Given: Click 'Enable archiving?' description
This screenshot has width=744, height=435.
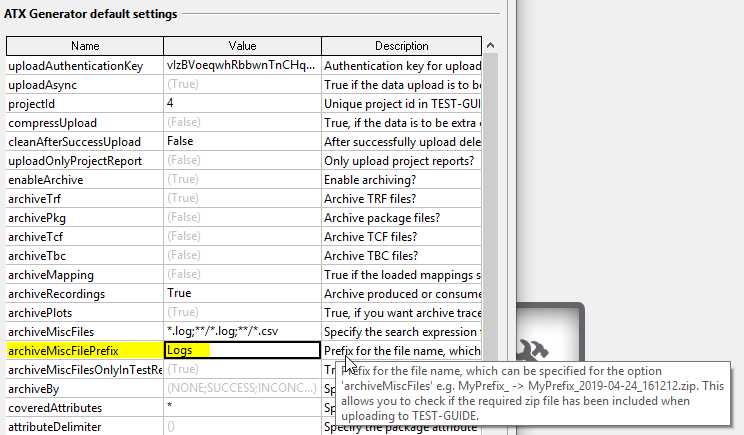Looking at the screenshot, I should coord(401,179).
